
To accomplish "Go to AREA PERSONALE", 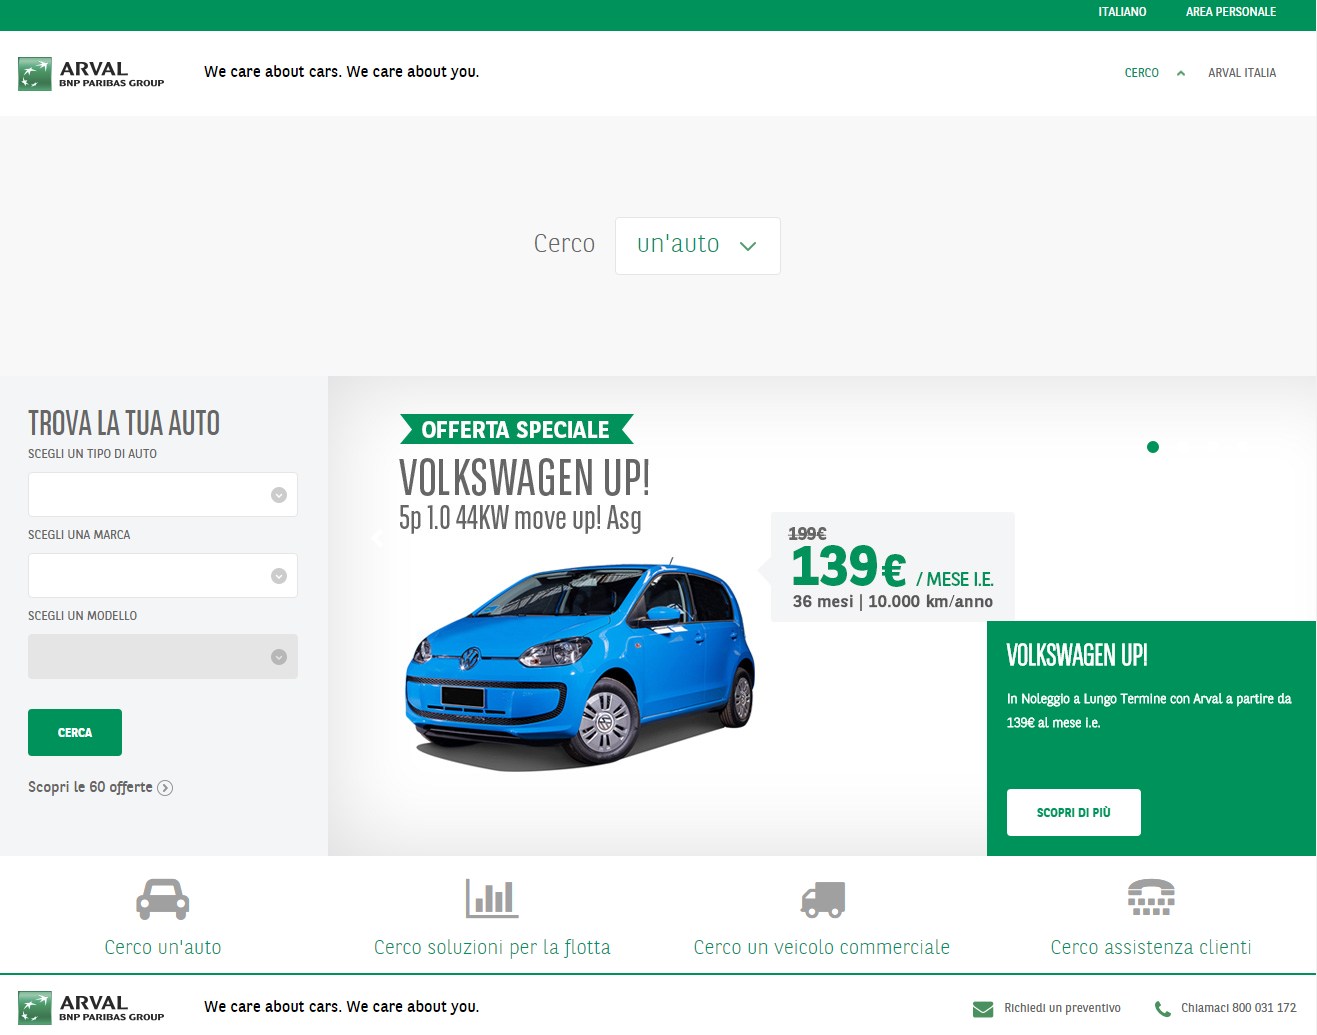I will 1230,12.
